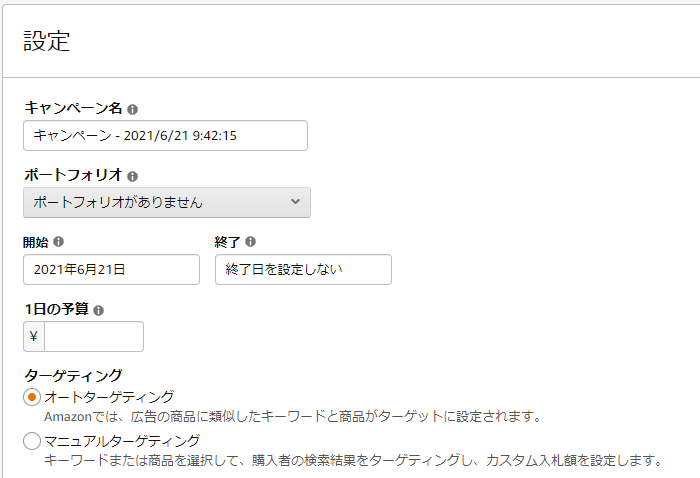The width and height of the screenshot is (700, 478).
Task: Click the daily budget amount field
Action: tap(94, 337)
